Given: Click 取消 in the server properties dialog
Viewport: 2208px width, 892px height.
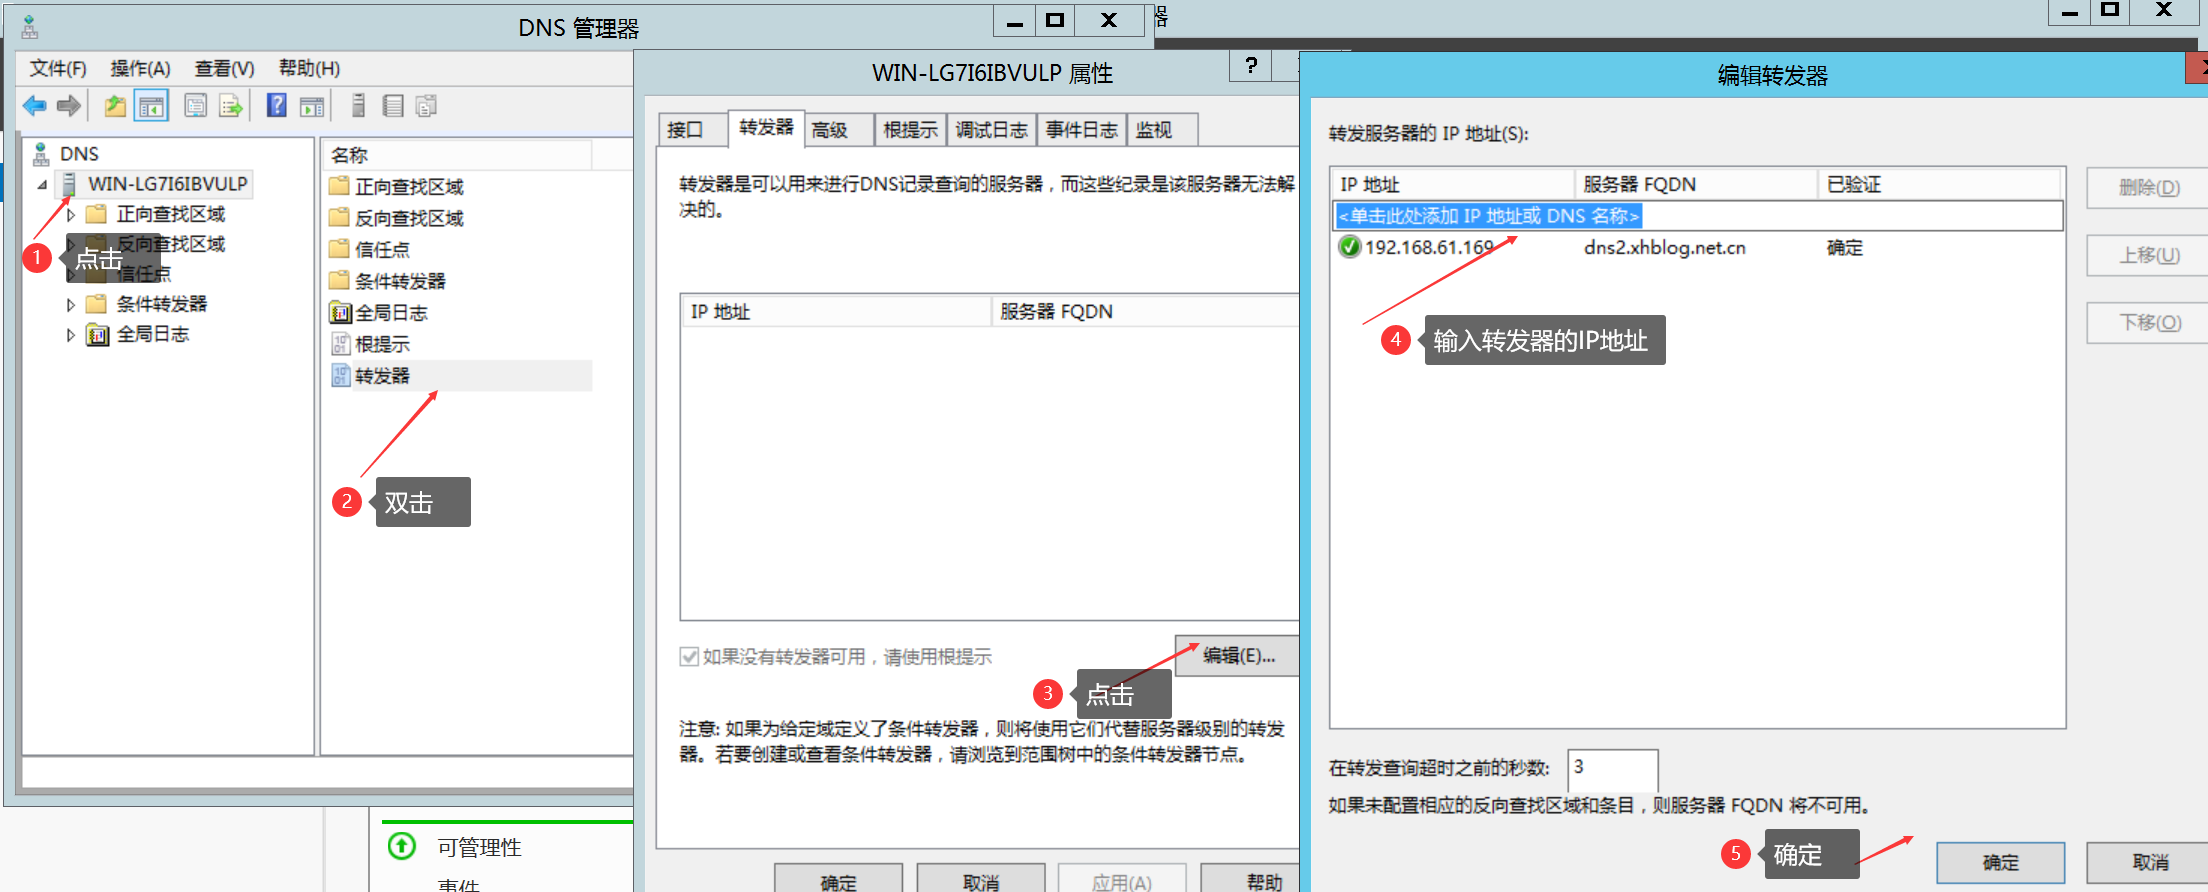Looking at the screenshot, I should pos(981,880).
